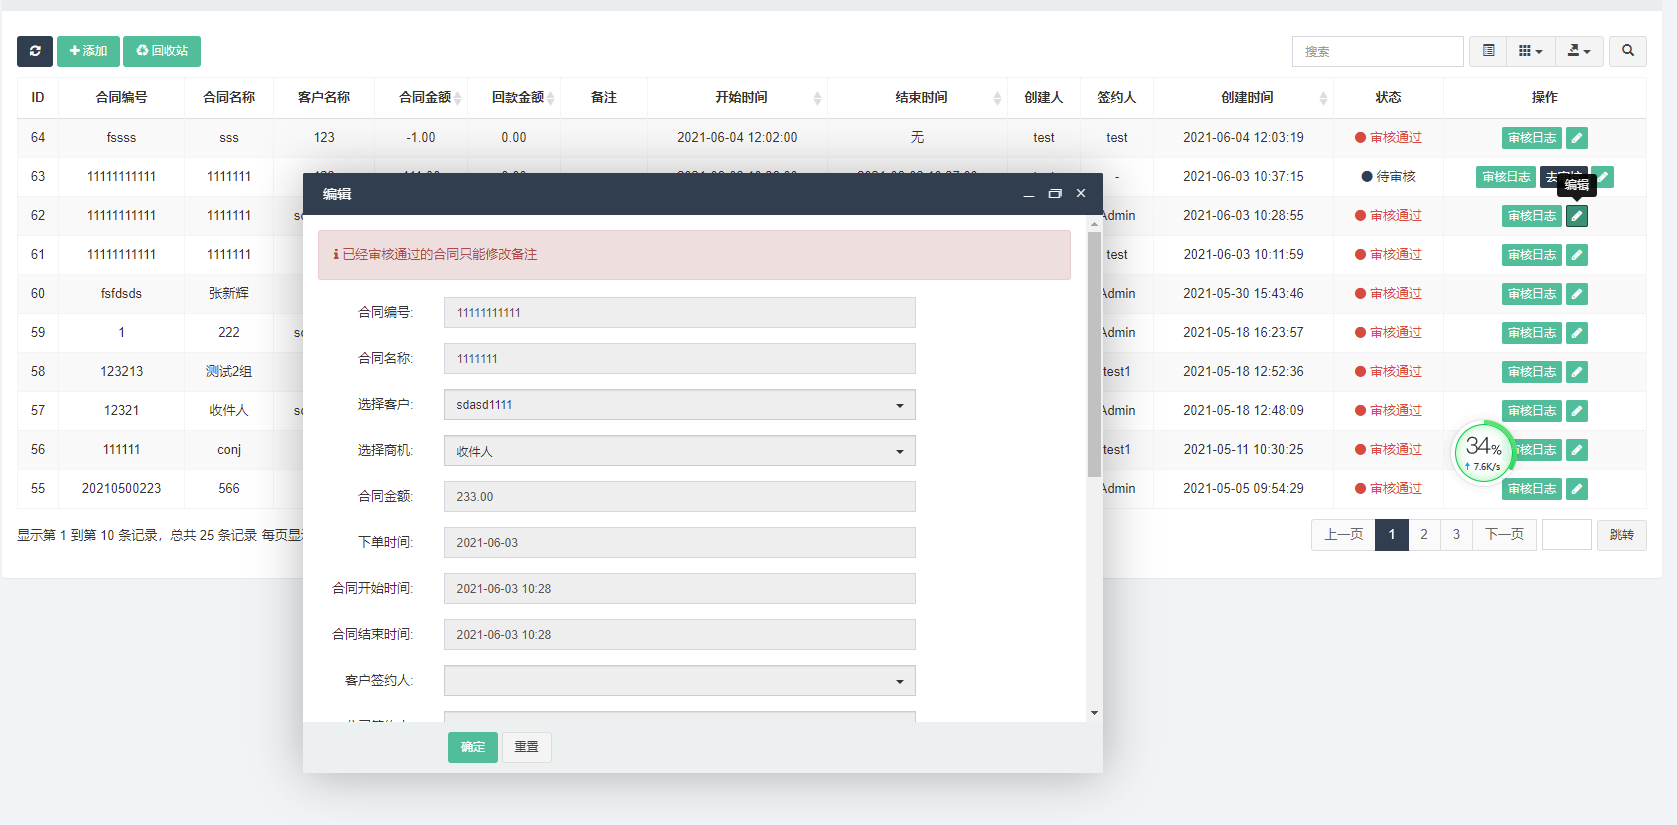The width and height of the screenshot is (1677, 825).
Task: Sort by 开始时间 column header
Action: point(741,98)
